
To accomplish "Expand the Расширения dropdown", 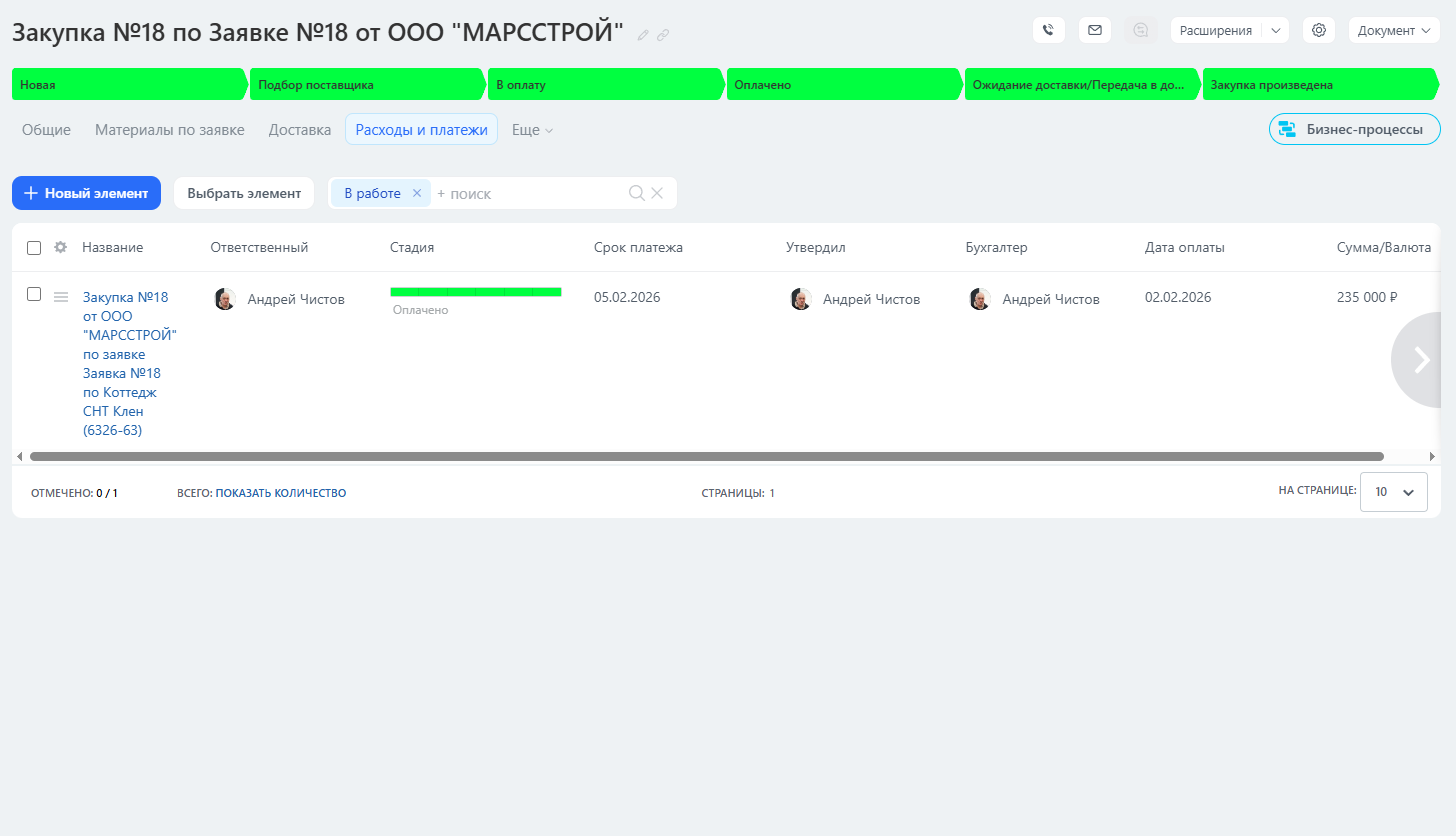I will (1275, 30).
